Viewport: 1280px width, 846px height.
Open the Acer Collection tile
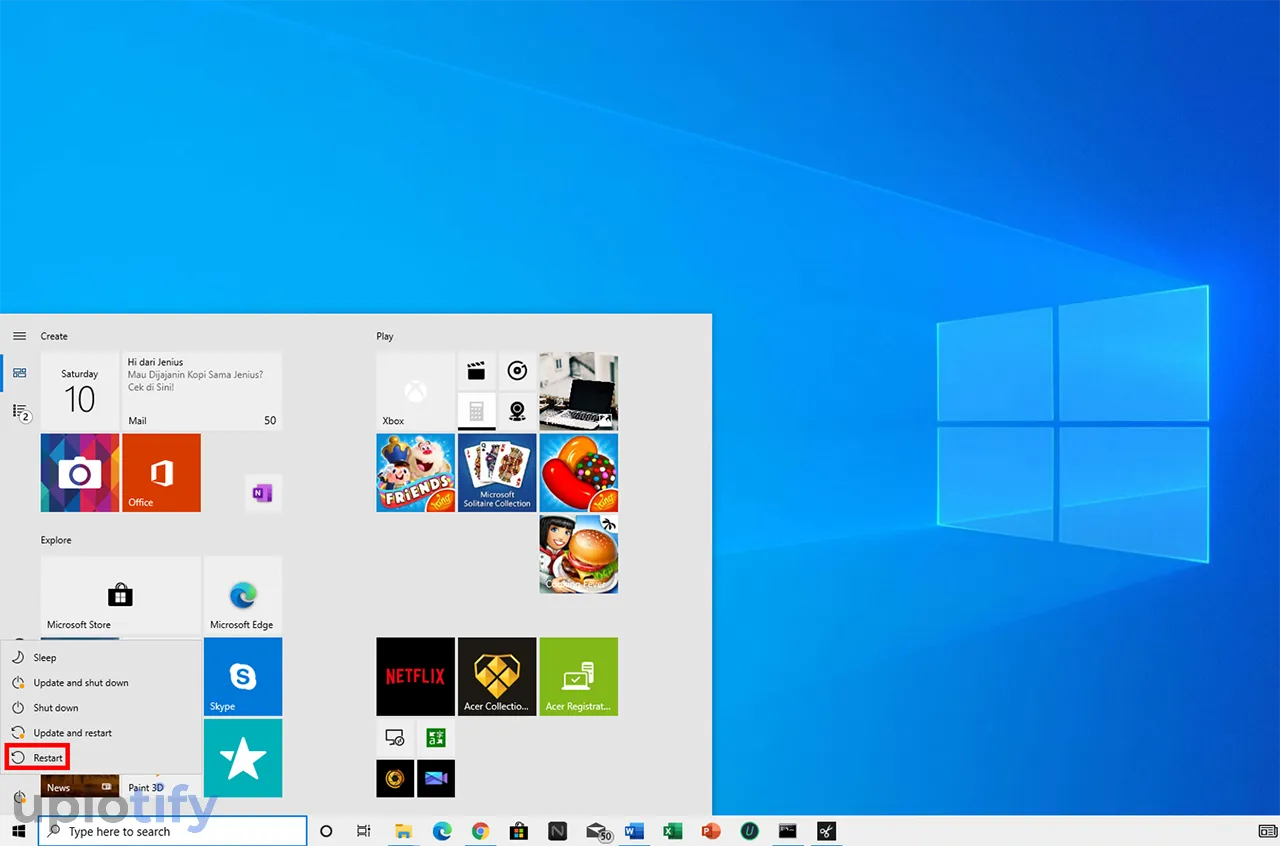[497, 677]
